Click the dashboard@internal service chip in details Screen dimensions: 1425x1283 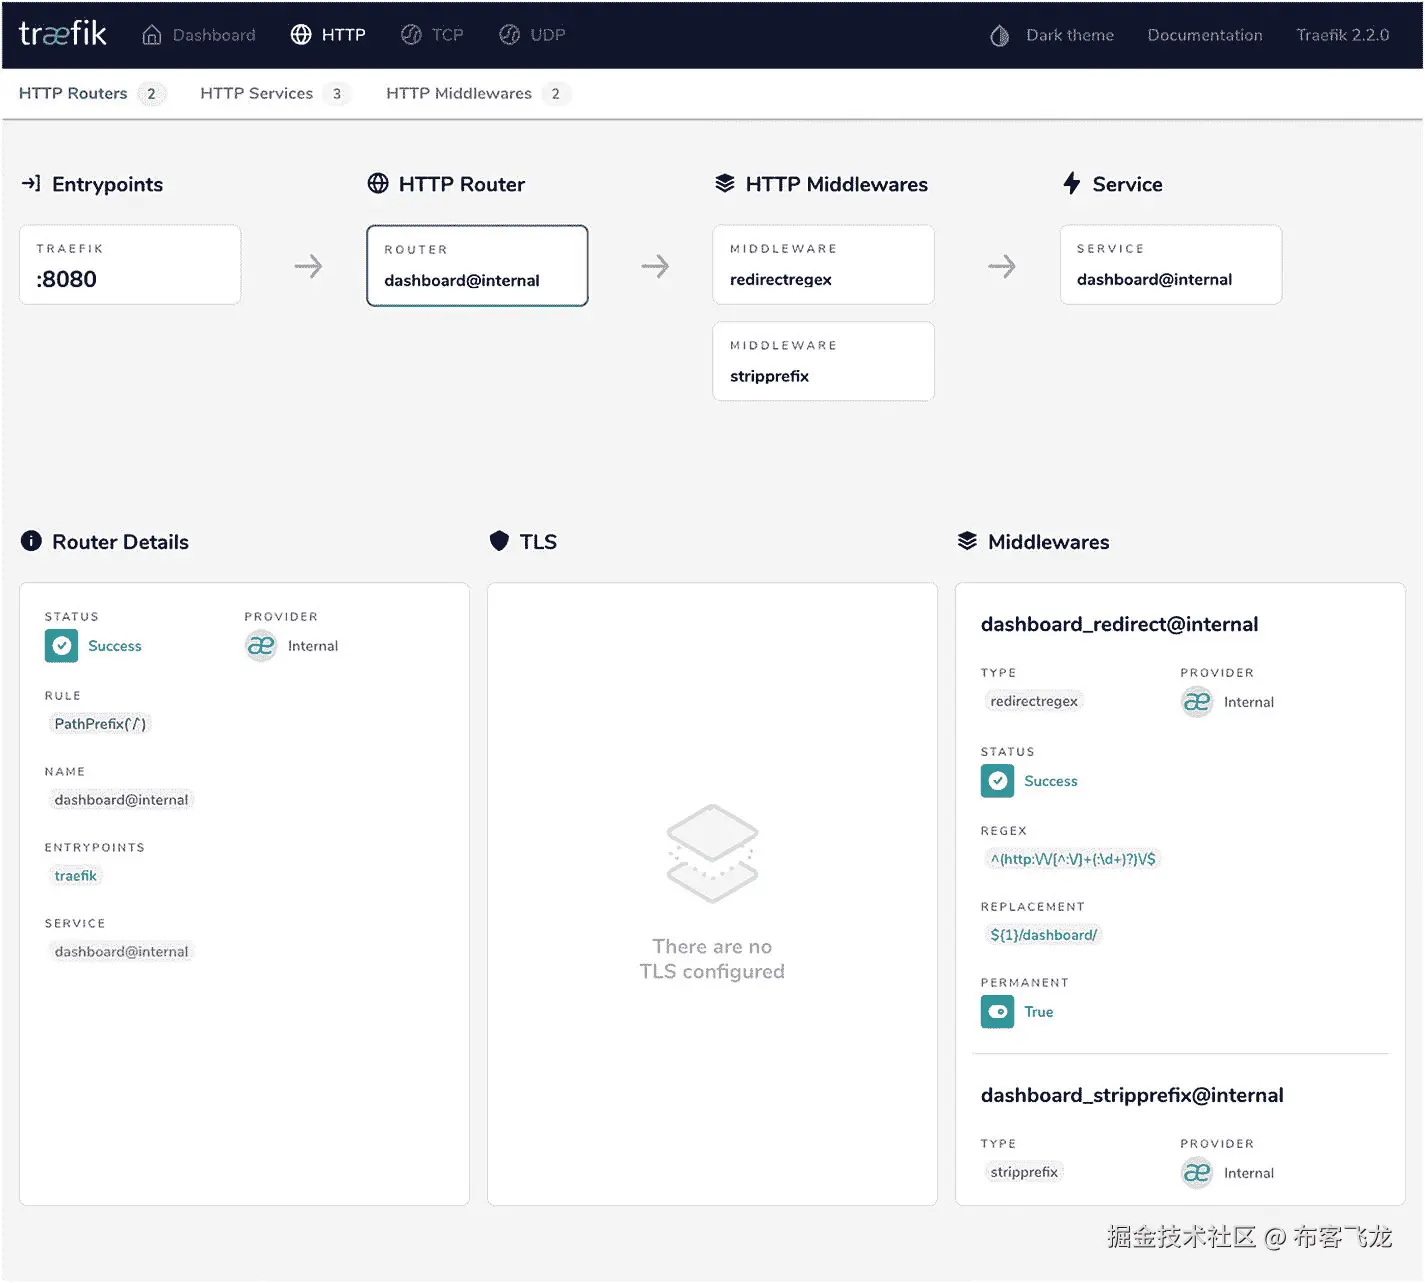121,952
